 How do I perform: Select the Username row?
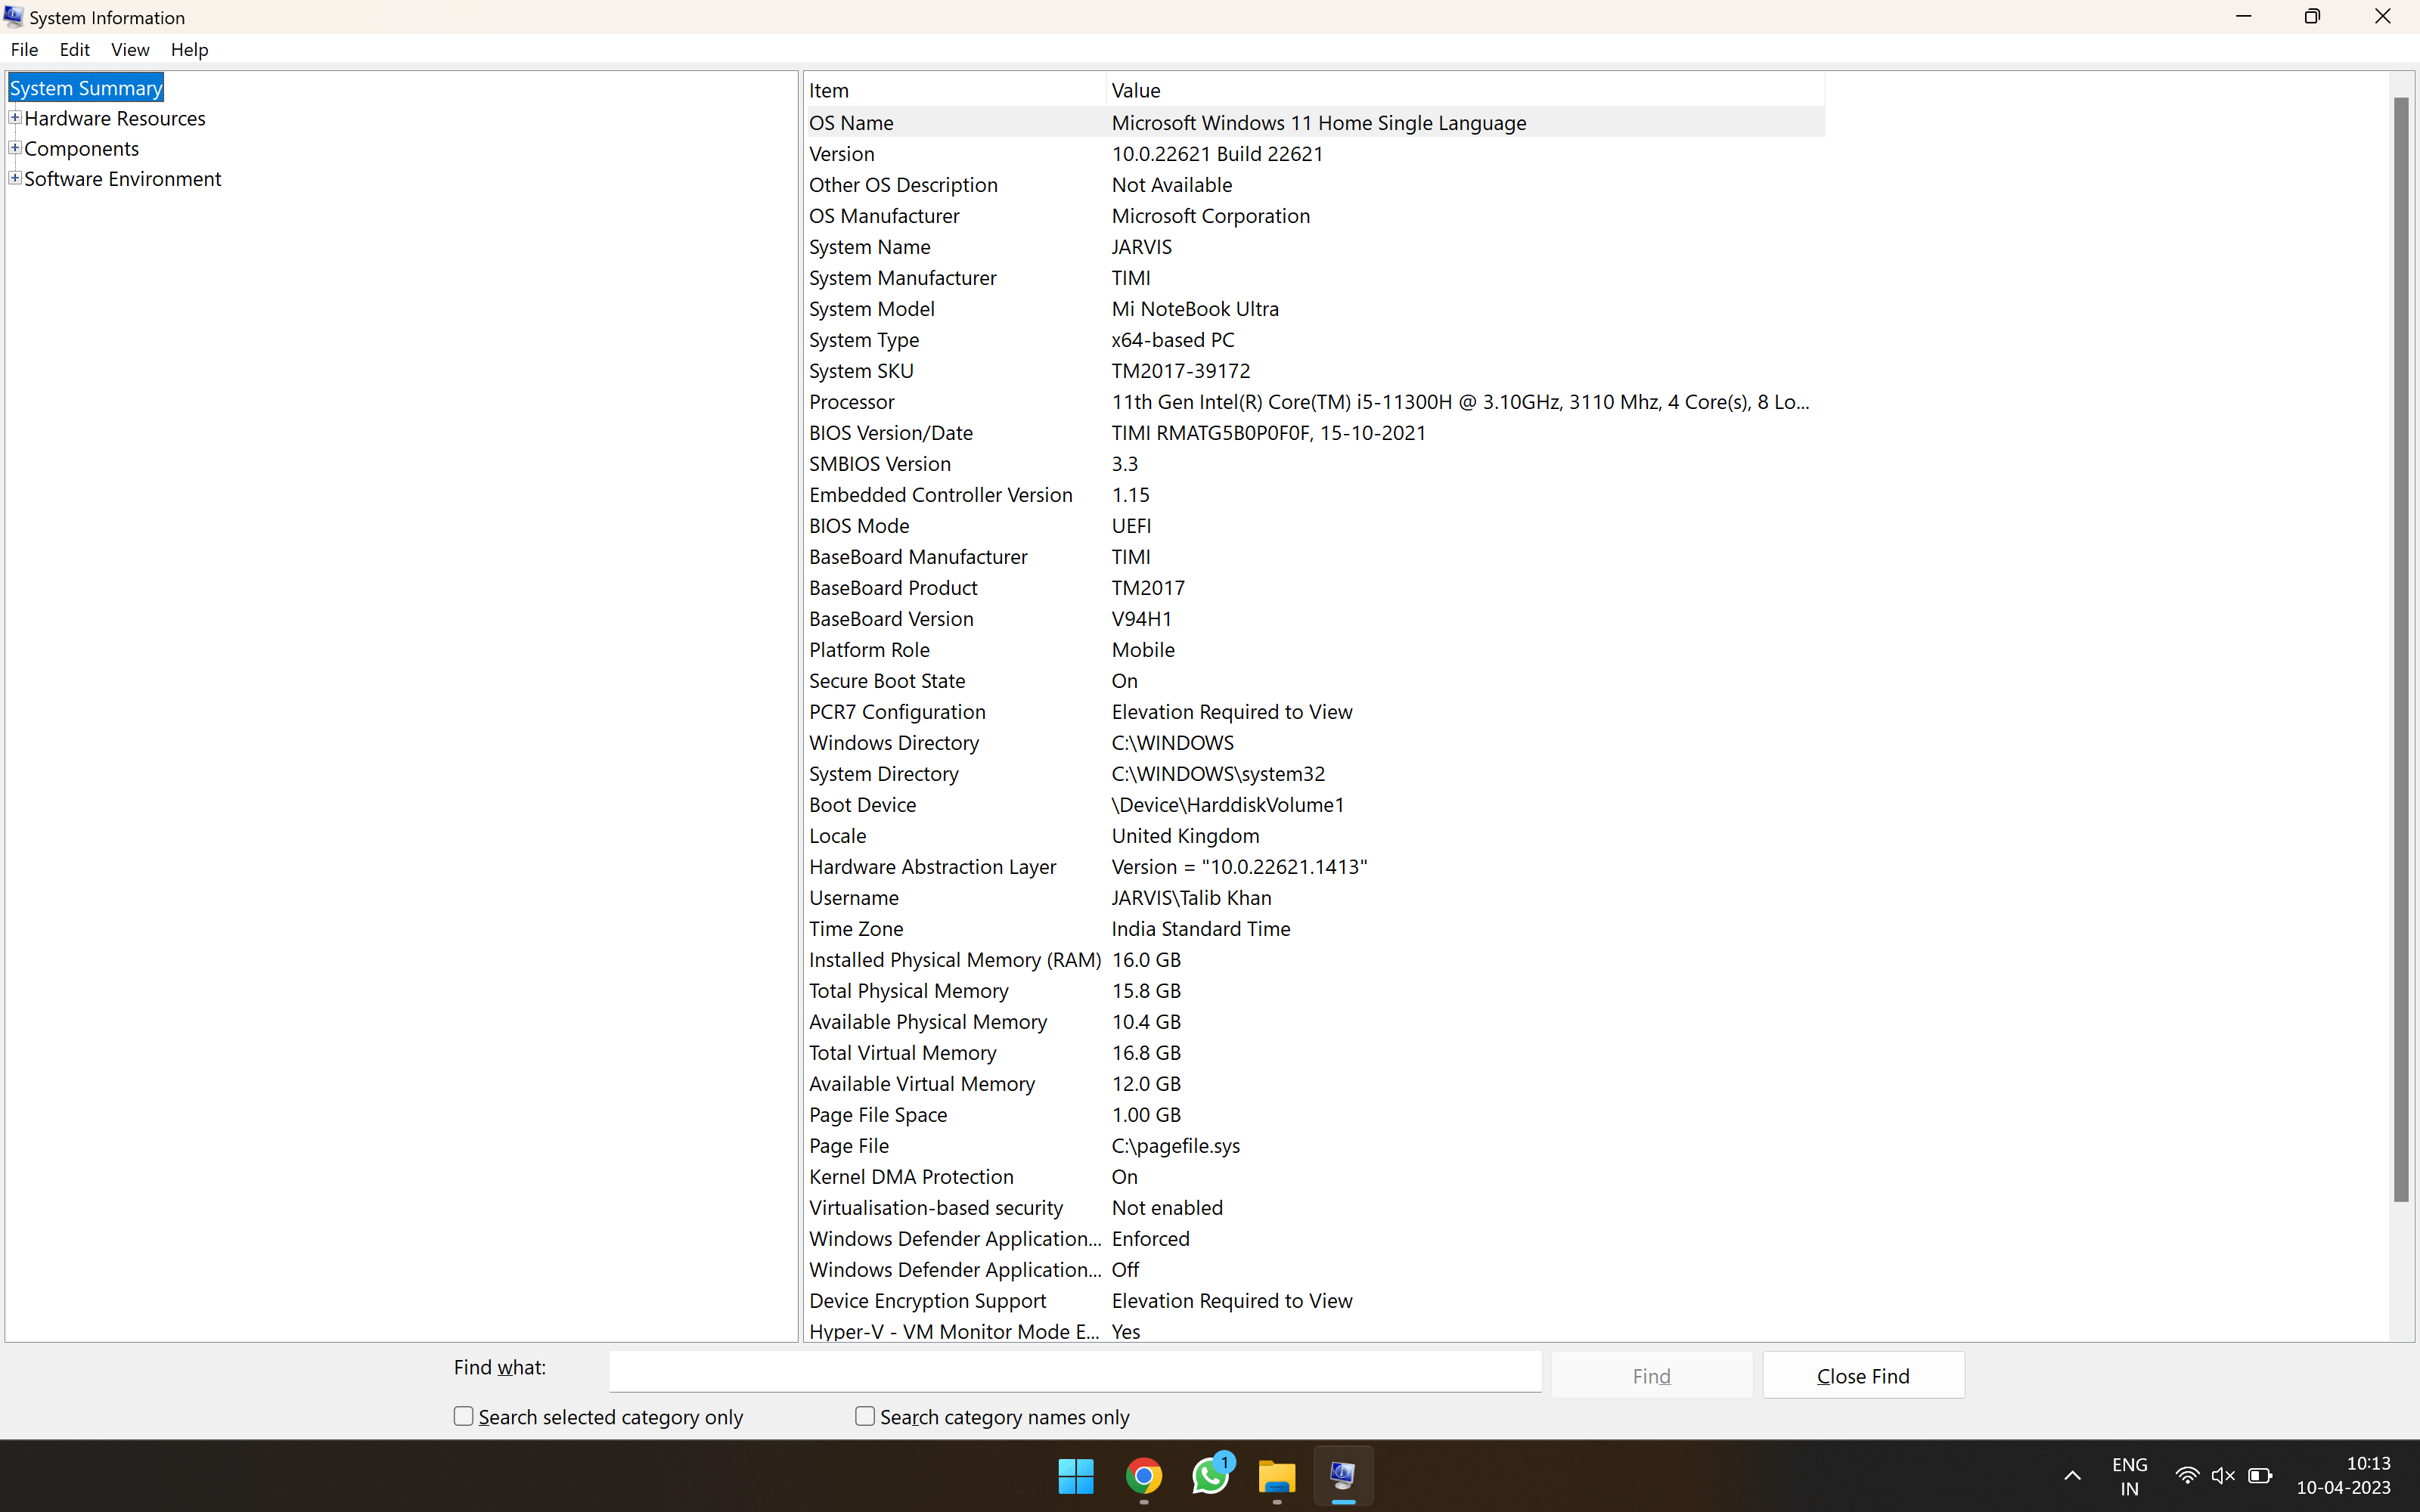tap(1315, 897)
